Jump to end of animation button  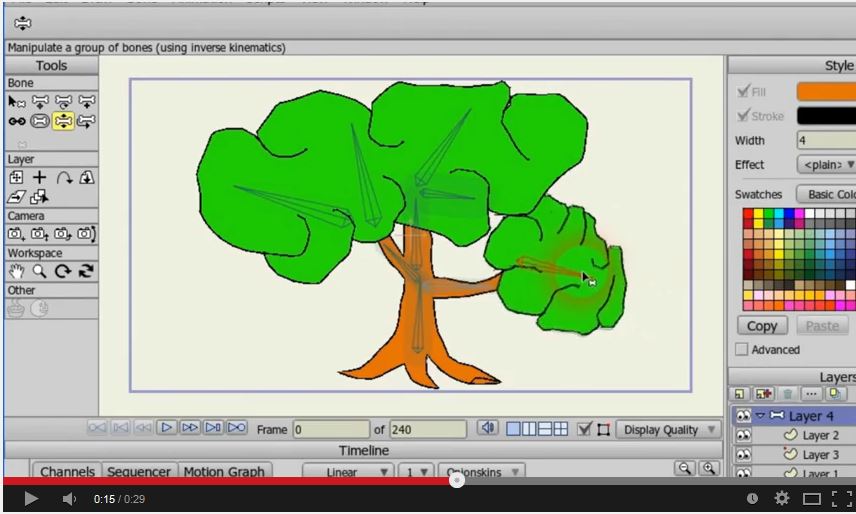click(236, 427)
